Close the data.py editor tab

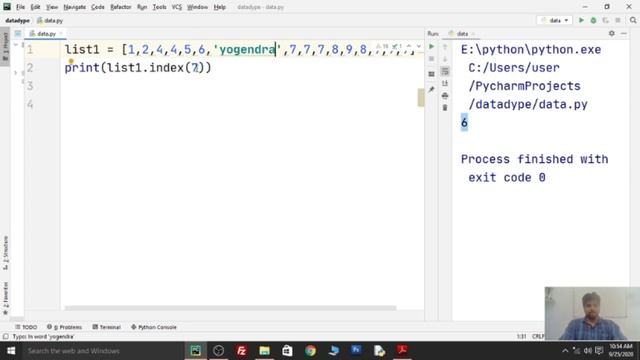pyautogui.click(x=61, y=34)
